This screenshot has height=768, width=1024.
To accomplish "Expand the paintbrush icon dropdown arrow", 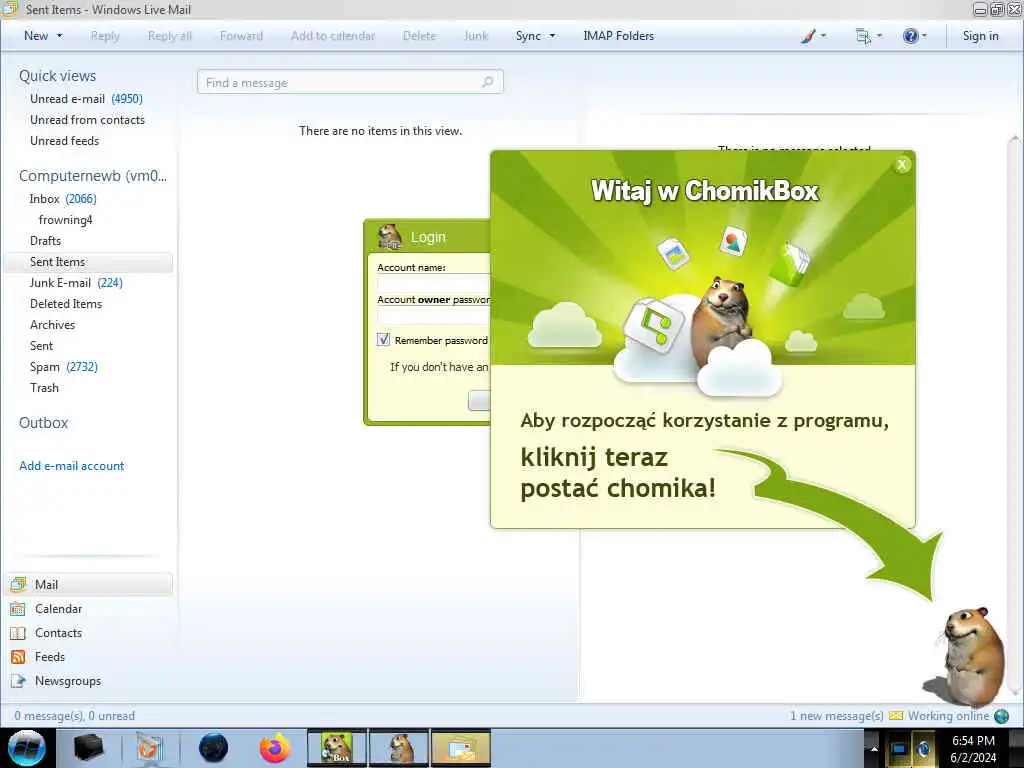I will click(824, 36).
